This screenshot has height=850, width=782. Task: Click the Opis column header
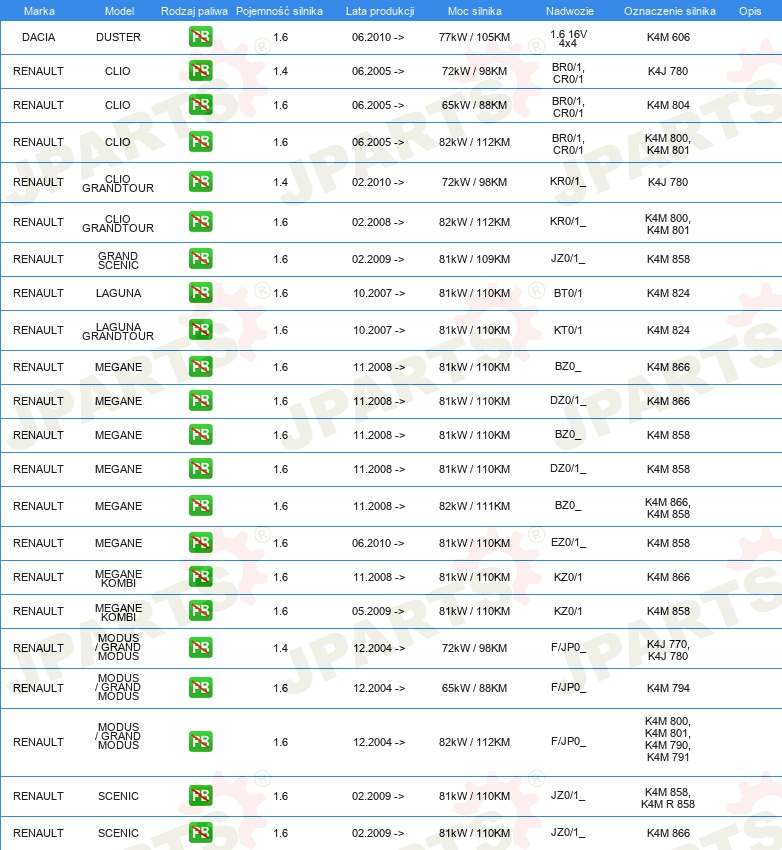[x=750, y=11]
